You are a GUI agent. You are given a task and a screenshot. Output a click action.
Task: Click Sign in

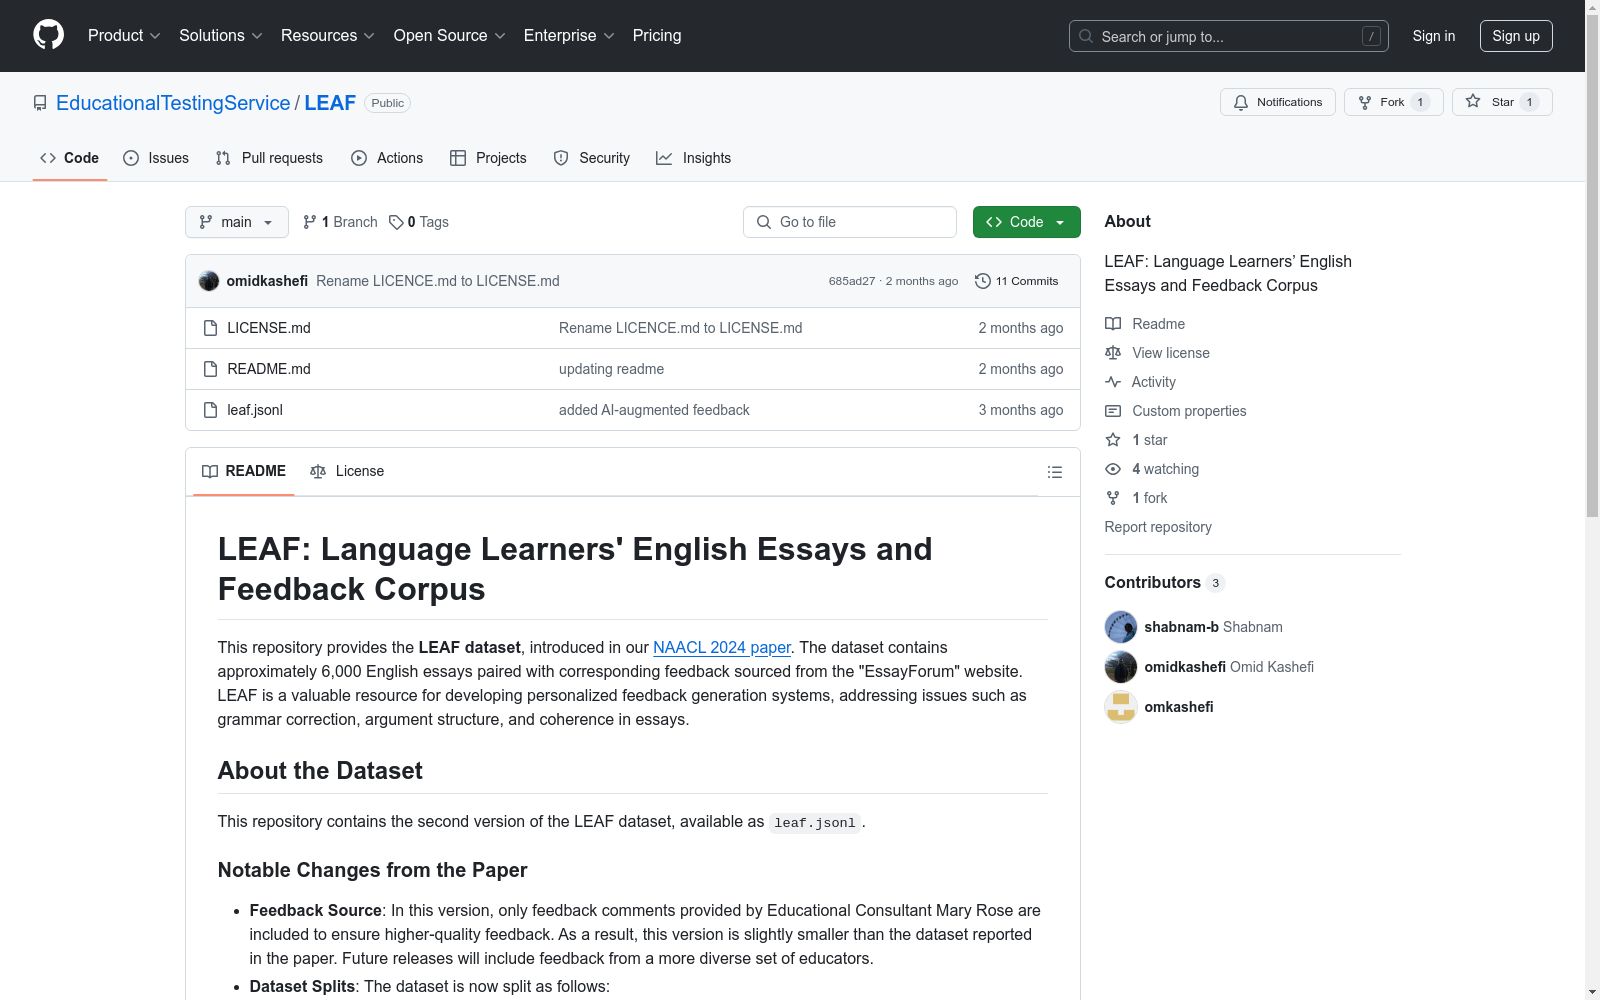click(x=1433, y=36)
